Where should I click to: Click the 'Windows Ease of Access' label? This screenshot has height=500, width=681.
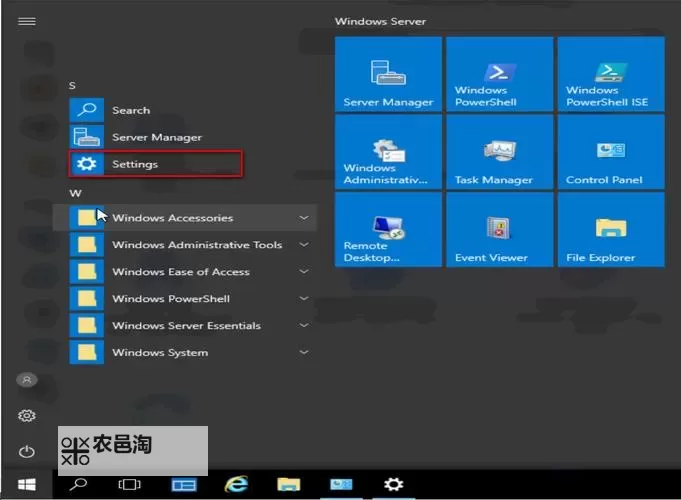(181, 272)
